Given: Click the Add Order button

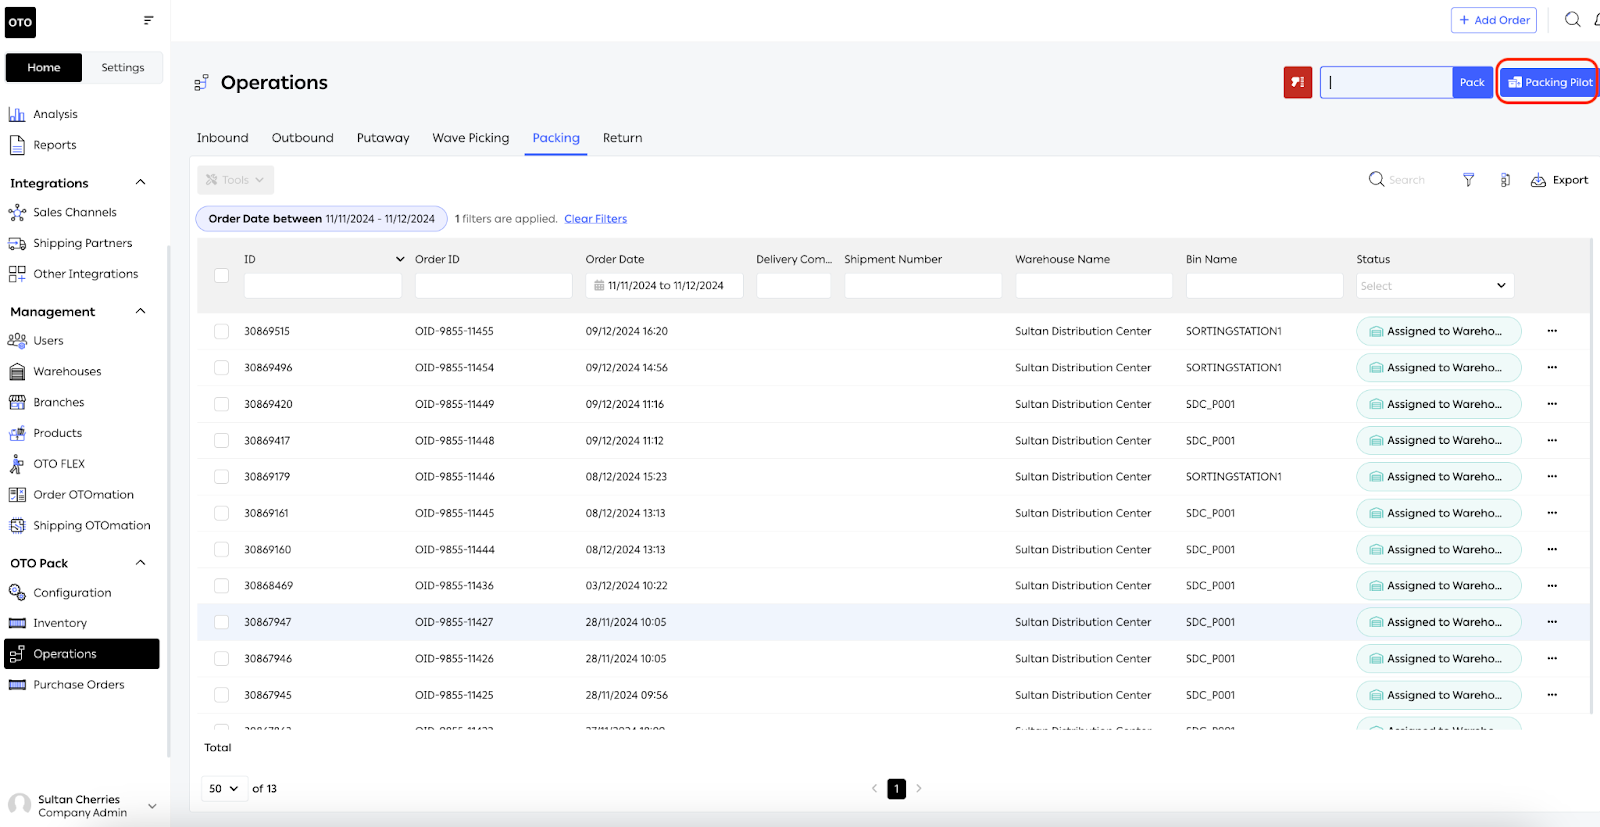Looking at the screenshot, I should point(1494,20).
